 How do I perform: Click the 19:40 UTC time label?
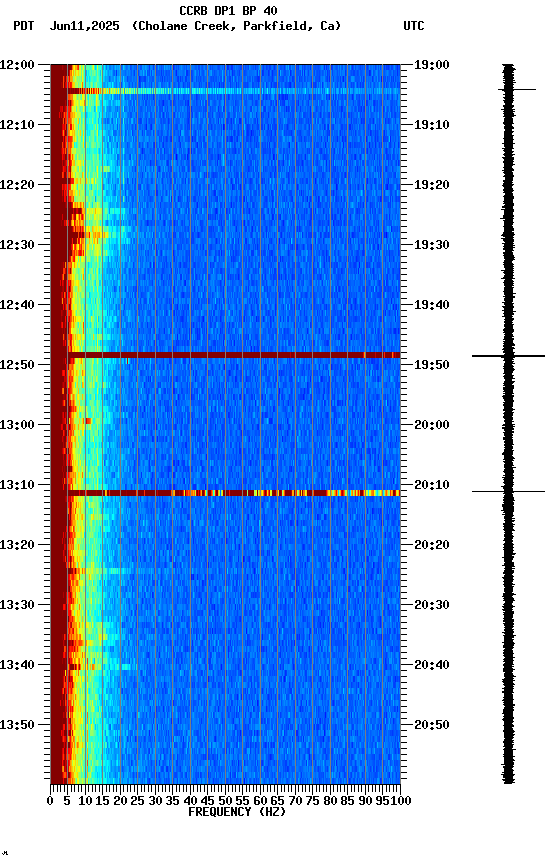[432, 305]
